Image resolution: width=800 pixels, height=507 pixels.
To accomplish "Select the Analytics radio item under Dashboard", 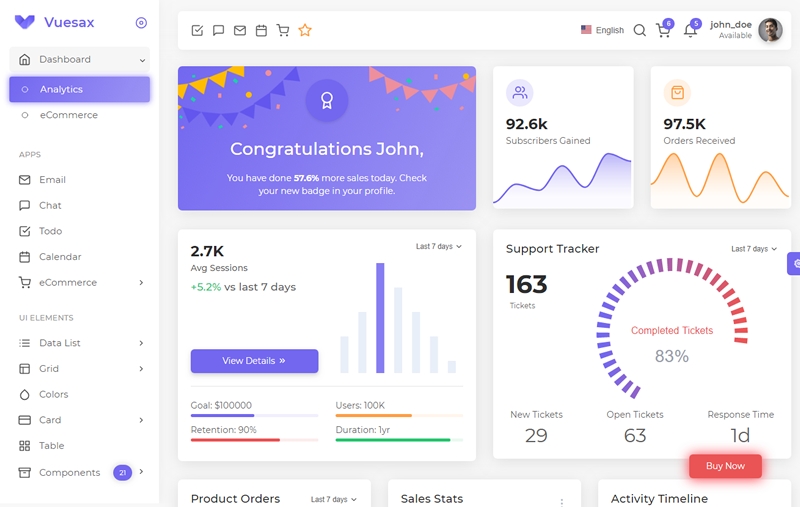I will click(x=80, y=89).
